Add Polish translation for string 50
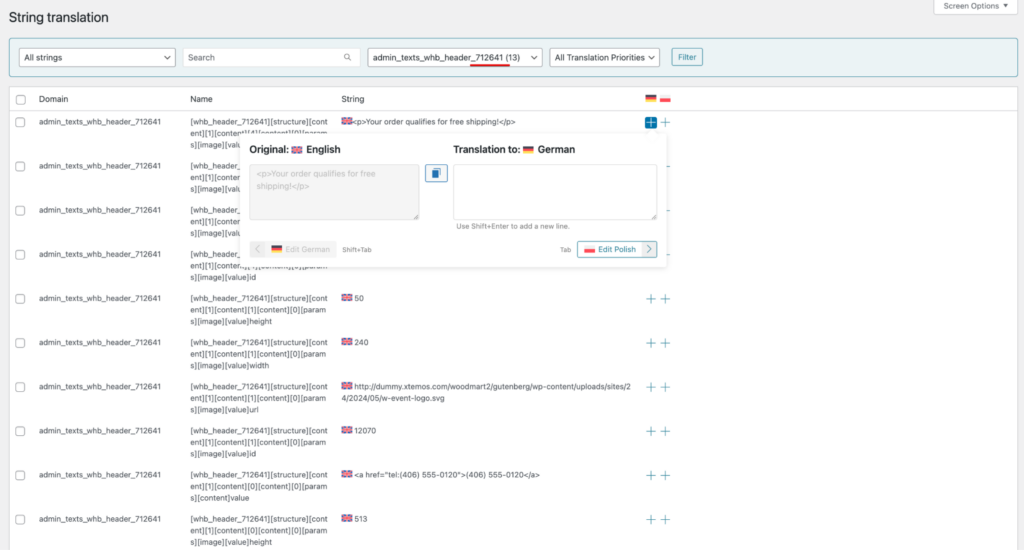Screen dimensions: 1024x550 point(665,299)
